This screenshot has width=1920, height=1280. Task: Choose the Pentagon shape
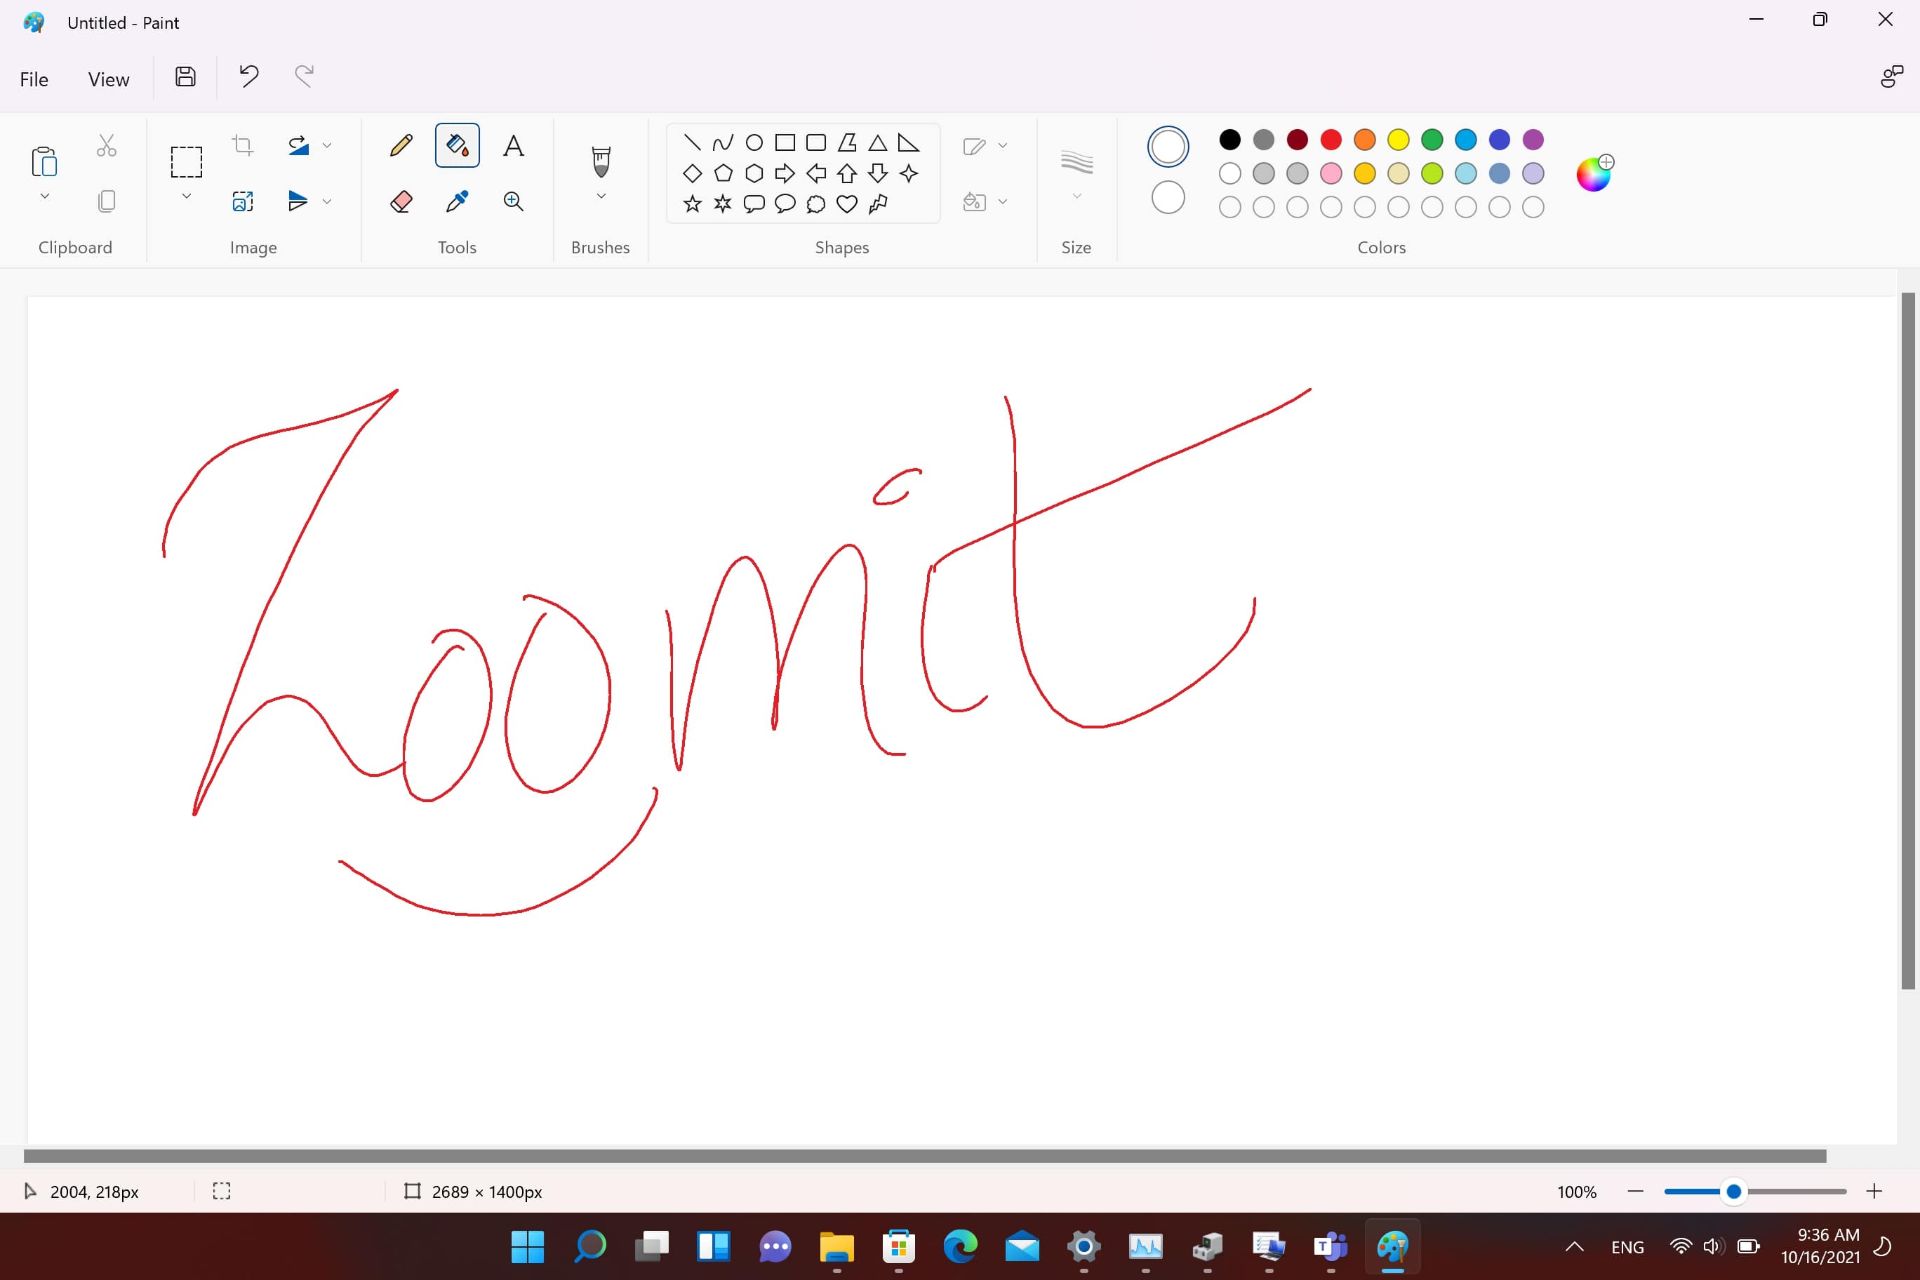coord(723,173)
